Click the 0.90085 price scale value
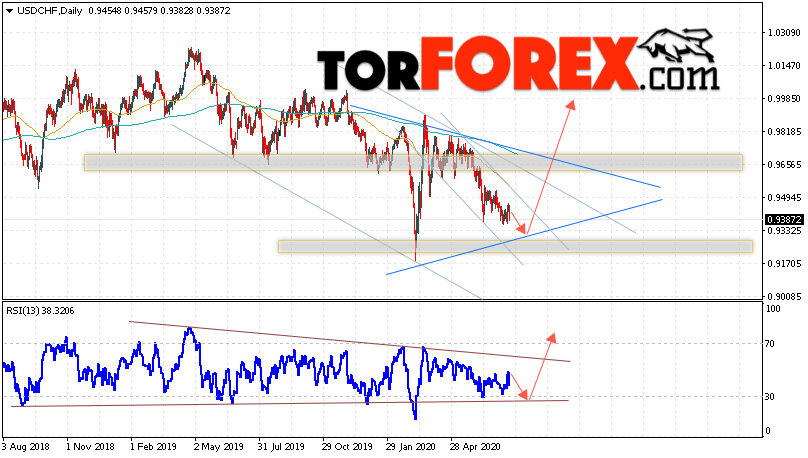This screenshot has width=808, height=458. point(784,297)
